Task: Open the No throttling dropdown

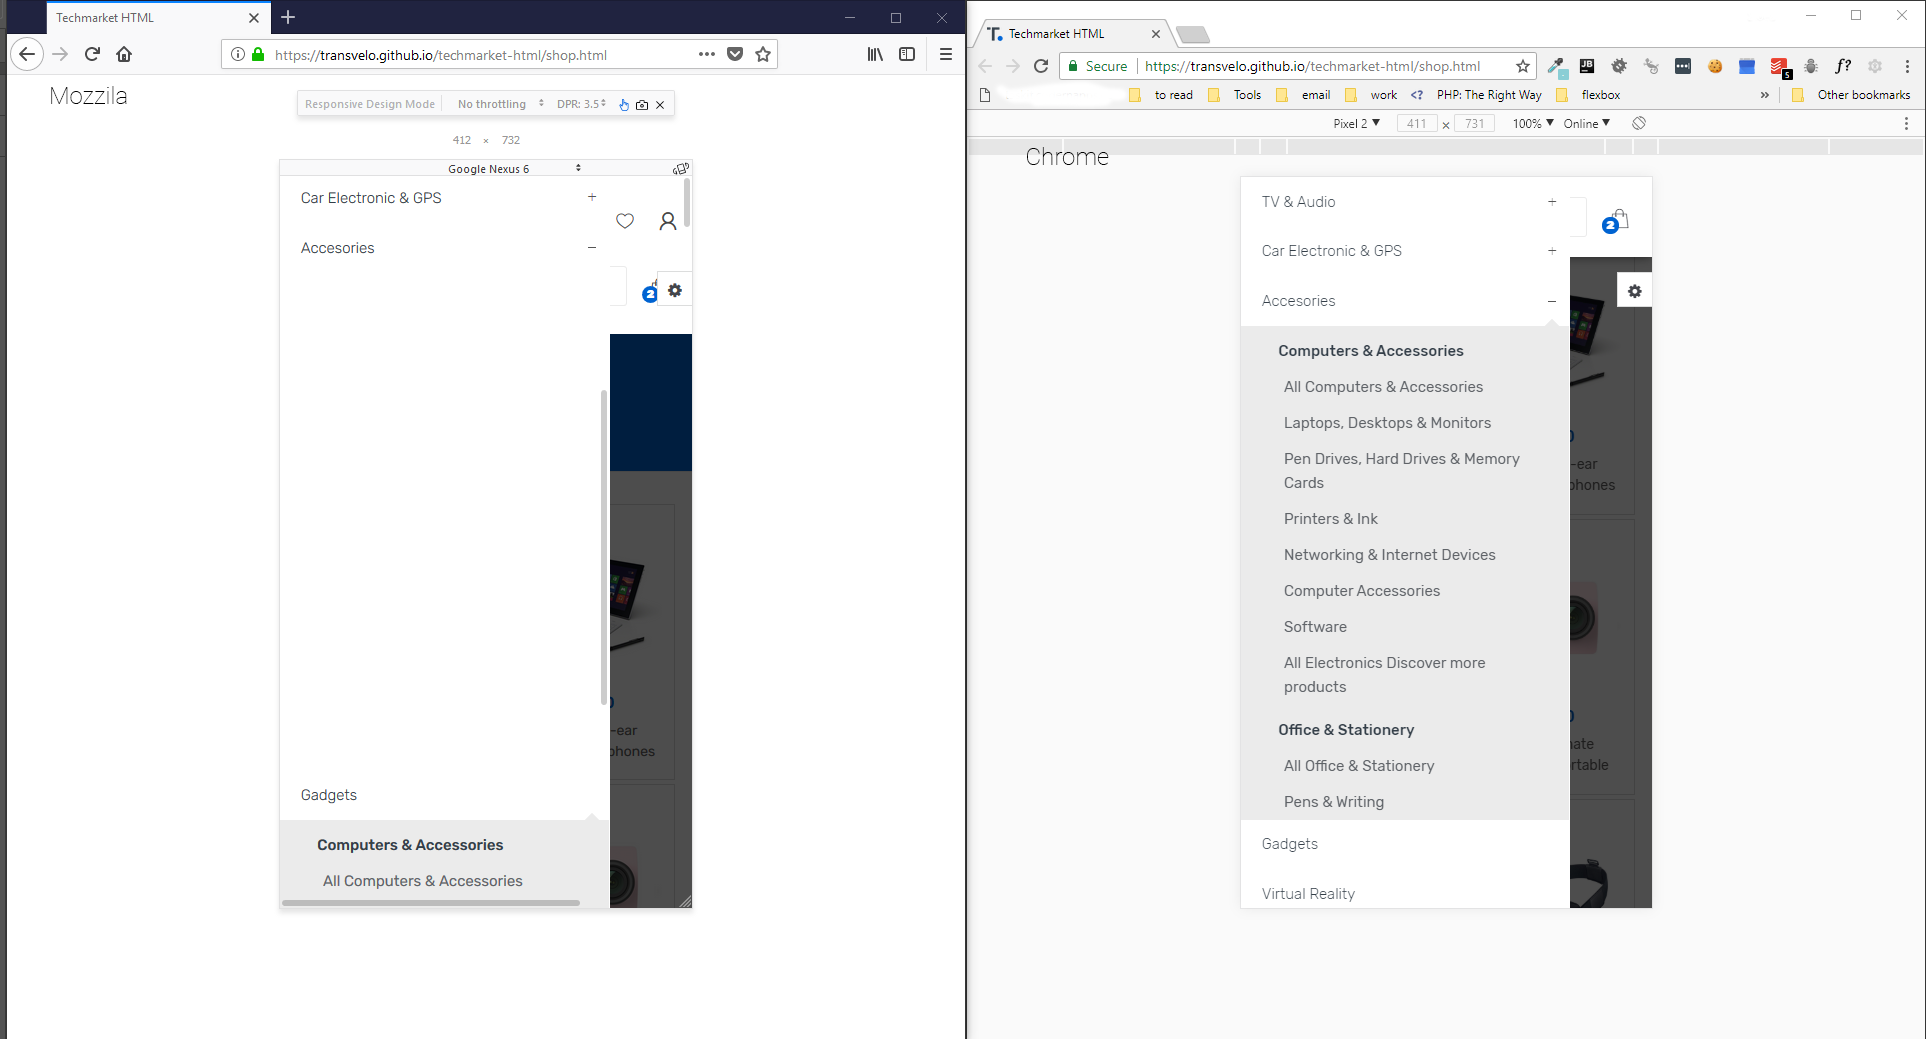Action: (x=500, y=104)
